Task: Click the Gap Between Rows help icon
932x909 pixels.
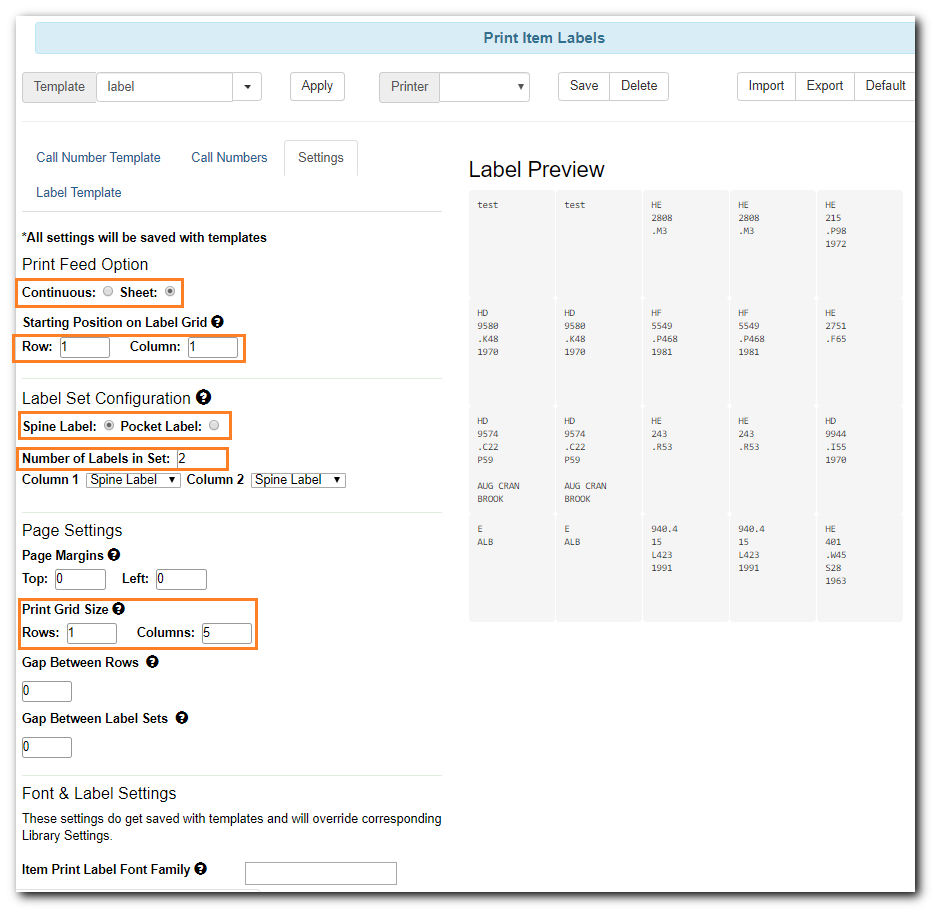Action: (x=152, y=661)
